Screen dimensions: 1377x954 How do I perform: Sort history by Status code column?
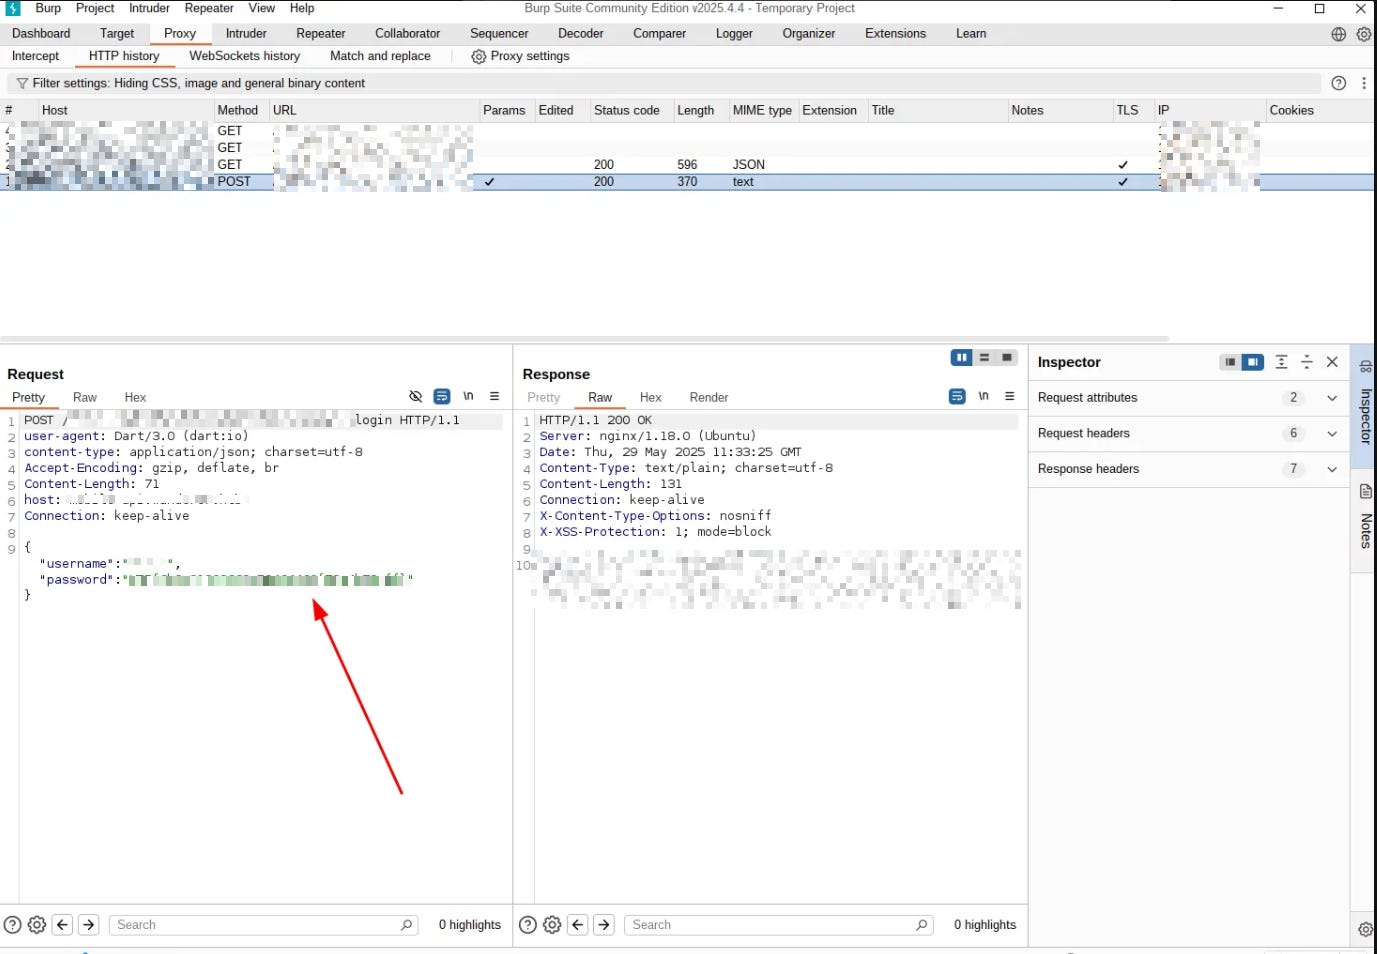pyautogui.click(x=627, y=111)
